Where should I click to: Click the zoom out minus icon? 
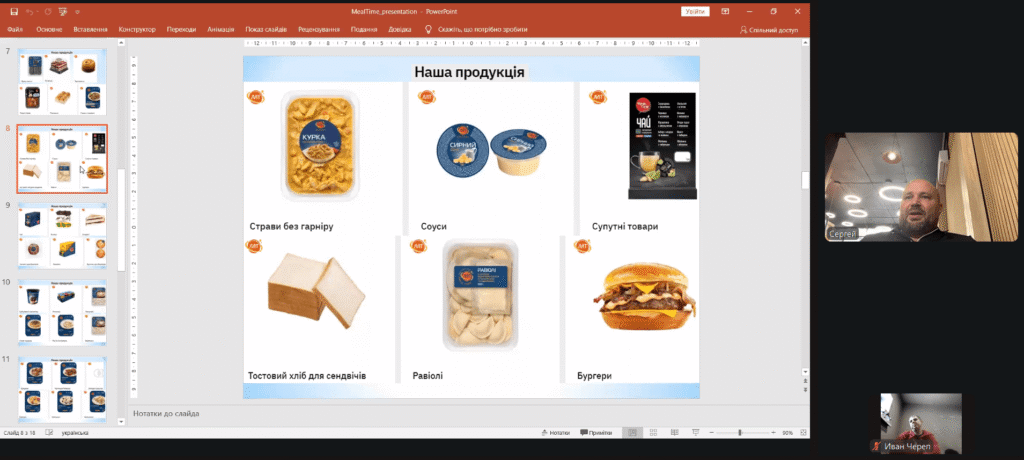coord(712,432)
